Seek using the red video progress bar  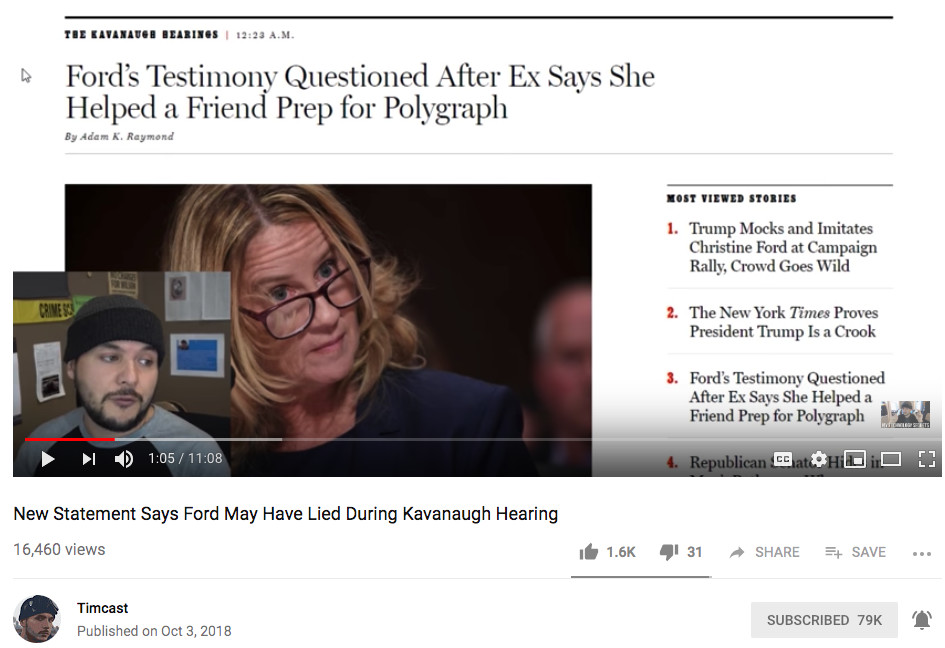pos(70,439)
